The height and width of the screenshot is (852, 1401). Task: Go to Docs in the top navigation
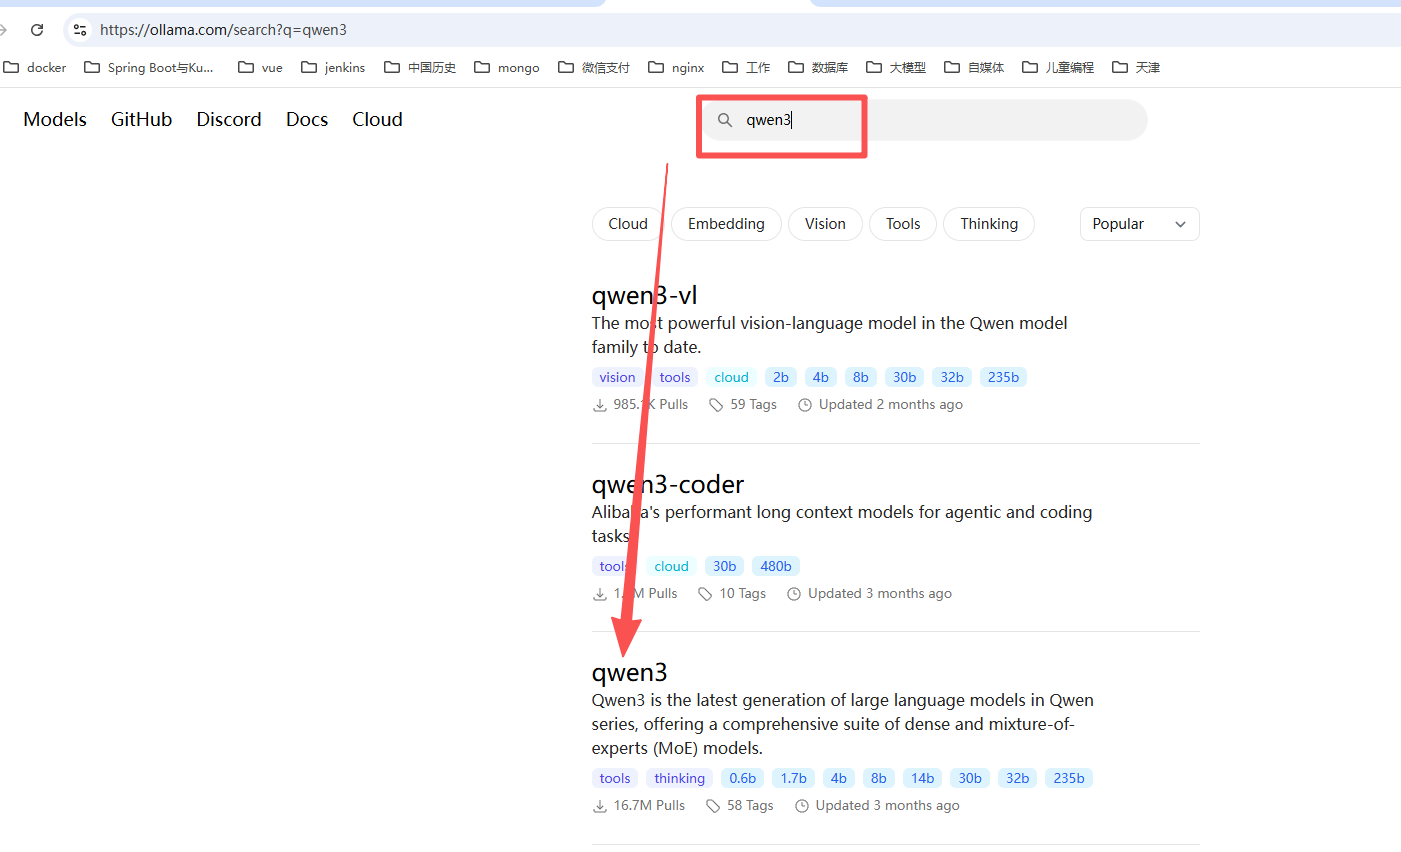307,119
